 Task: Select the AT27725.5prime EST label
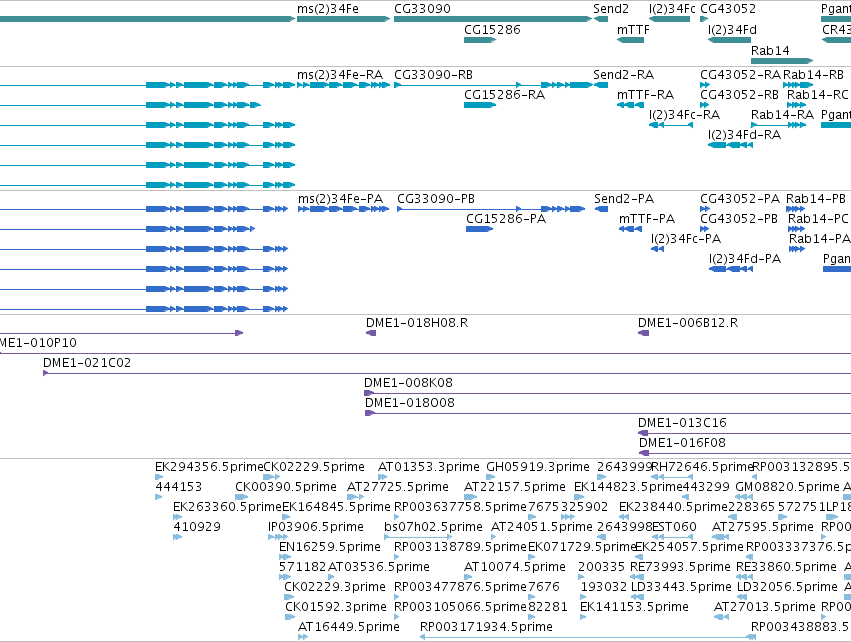(x=398, y=487)
